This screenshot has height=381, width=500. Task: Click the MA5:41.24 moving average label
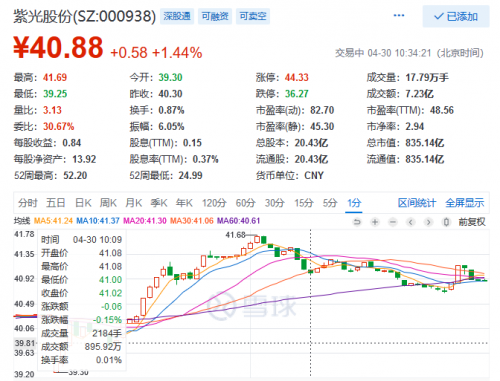[53, 221]
